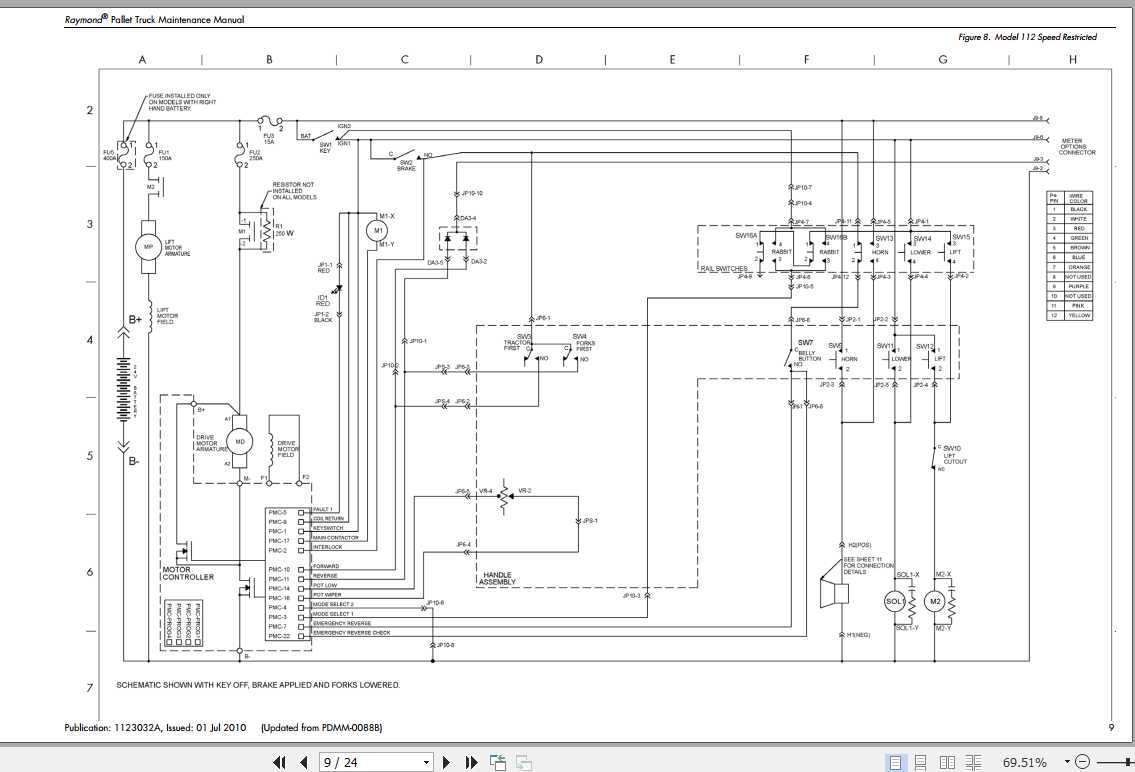
Task: Click the next page arrow
Action: (446, 762)
